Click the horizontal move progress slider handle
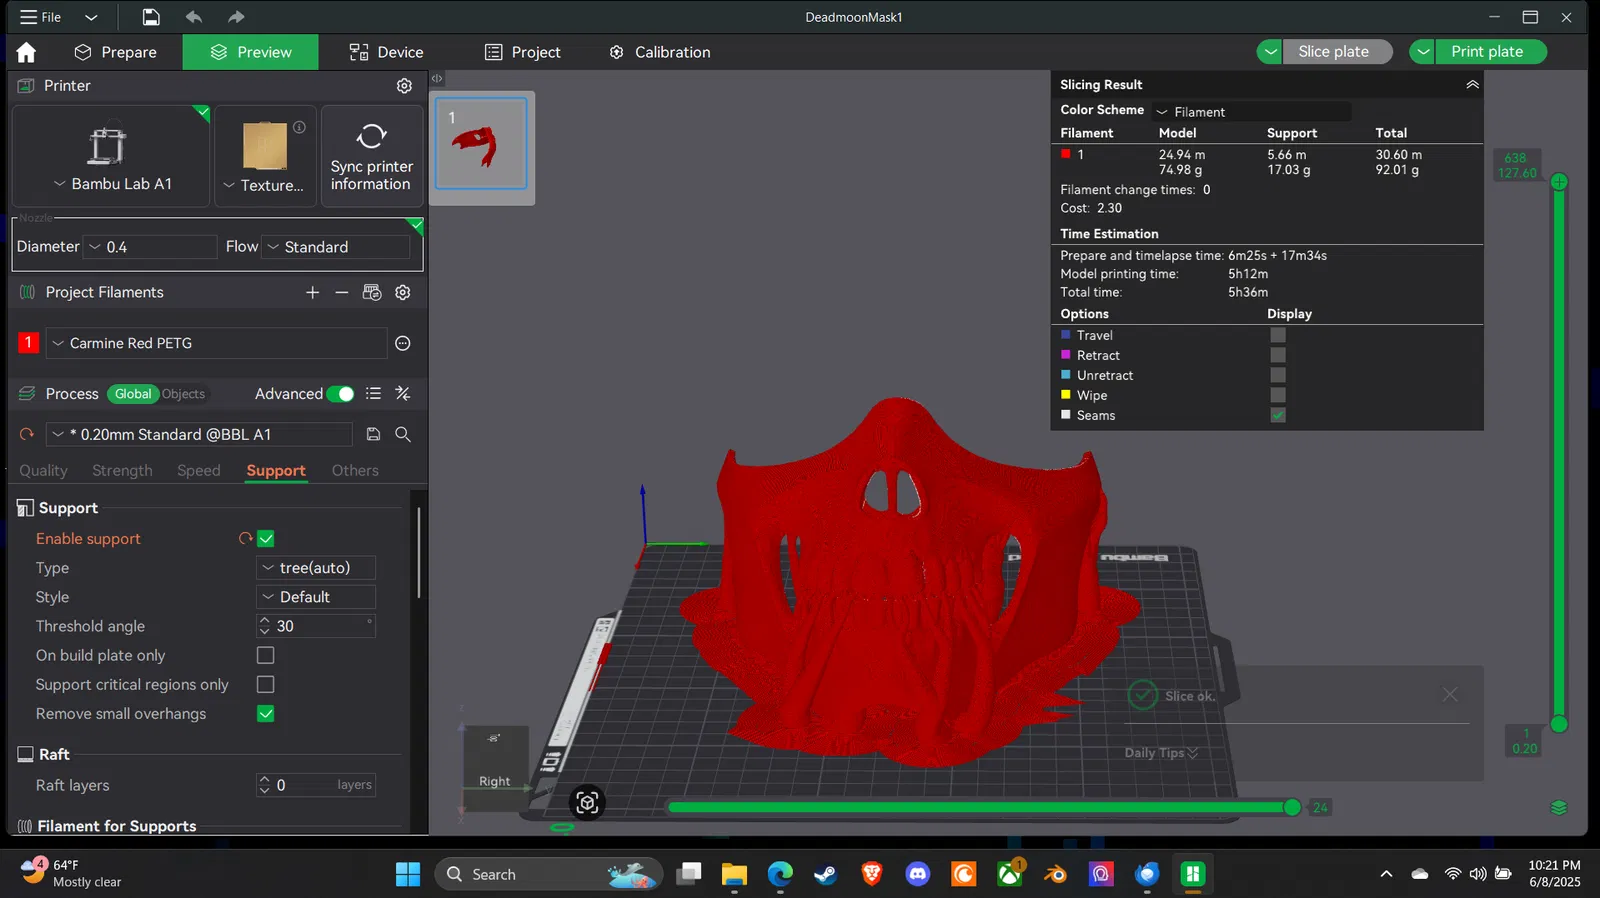The height and width of the screenshot is (898, 1600). click(1292, 807)
